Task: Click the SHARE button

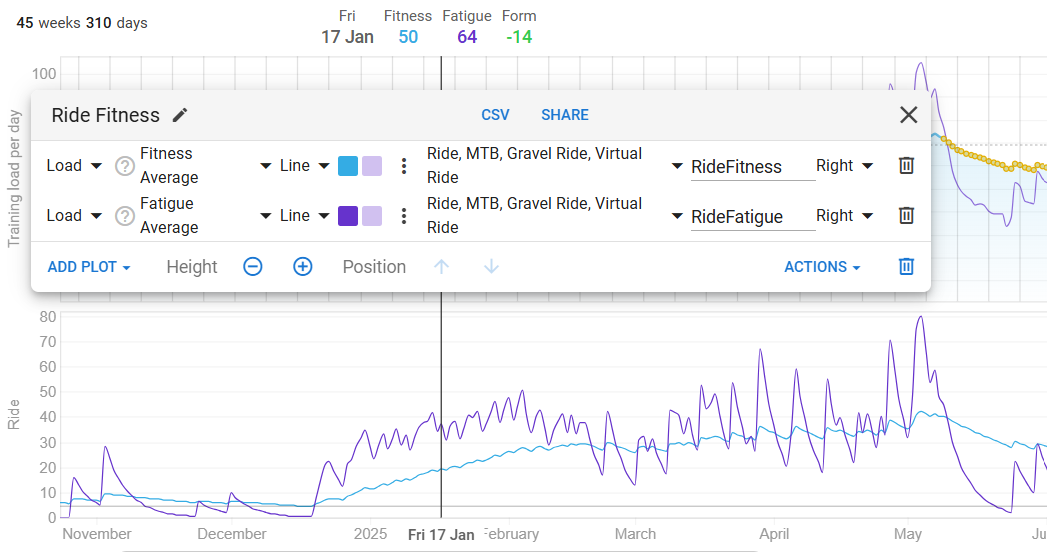Action: [565, 115]
